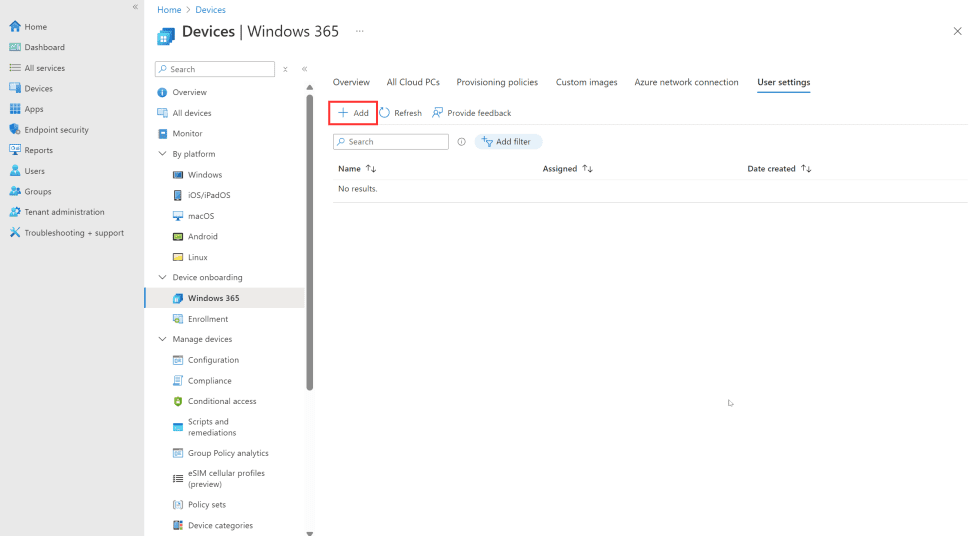
Task: Open Tenant administration icon
Action: pyautogui.click(x=15, y=212)
